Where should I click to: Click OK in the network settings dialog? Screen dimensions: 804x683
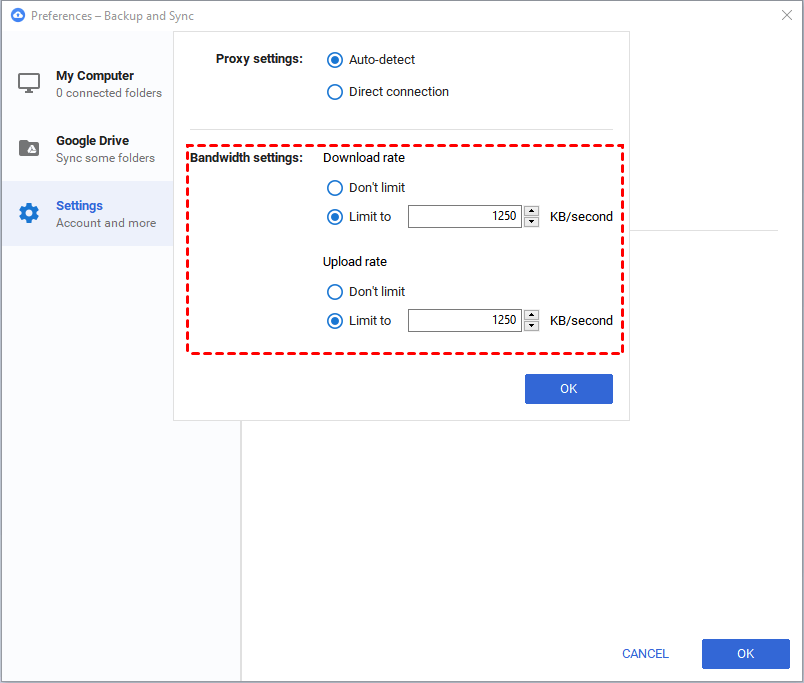pyautogui.click(x=569, y=389)
